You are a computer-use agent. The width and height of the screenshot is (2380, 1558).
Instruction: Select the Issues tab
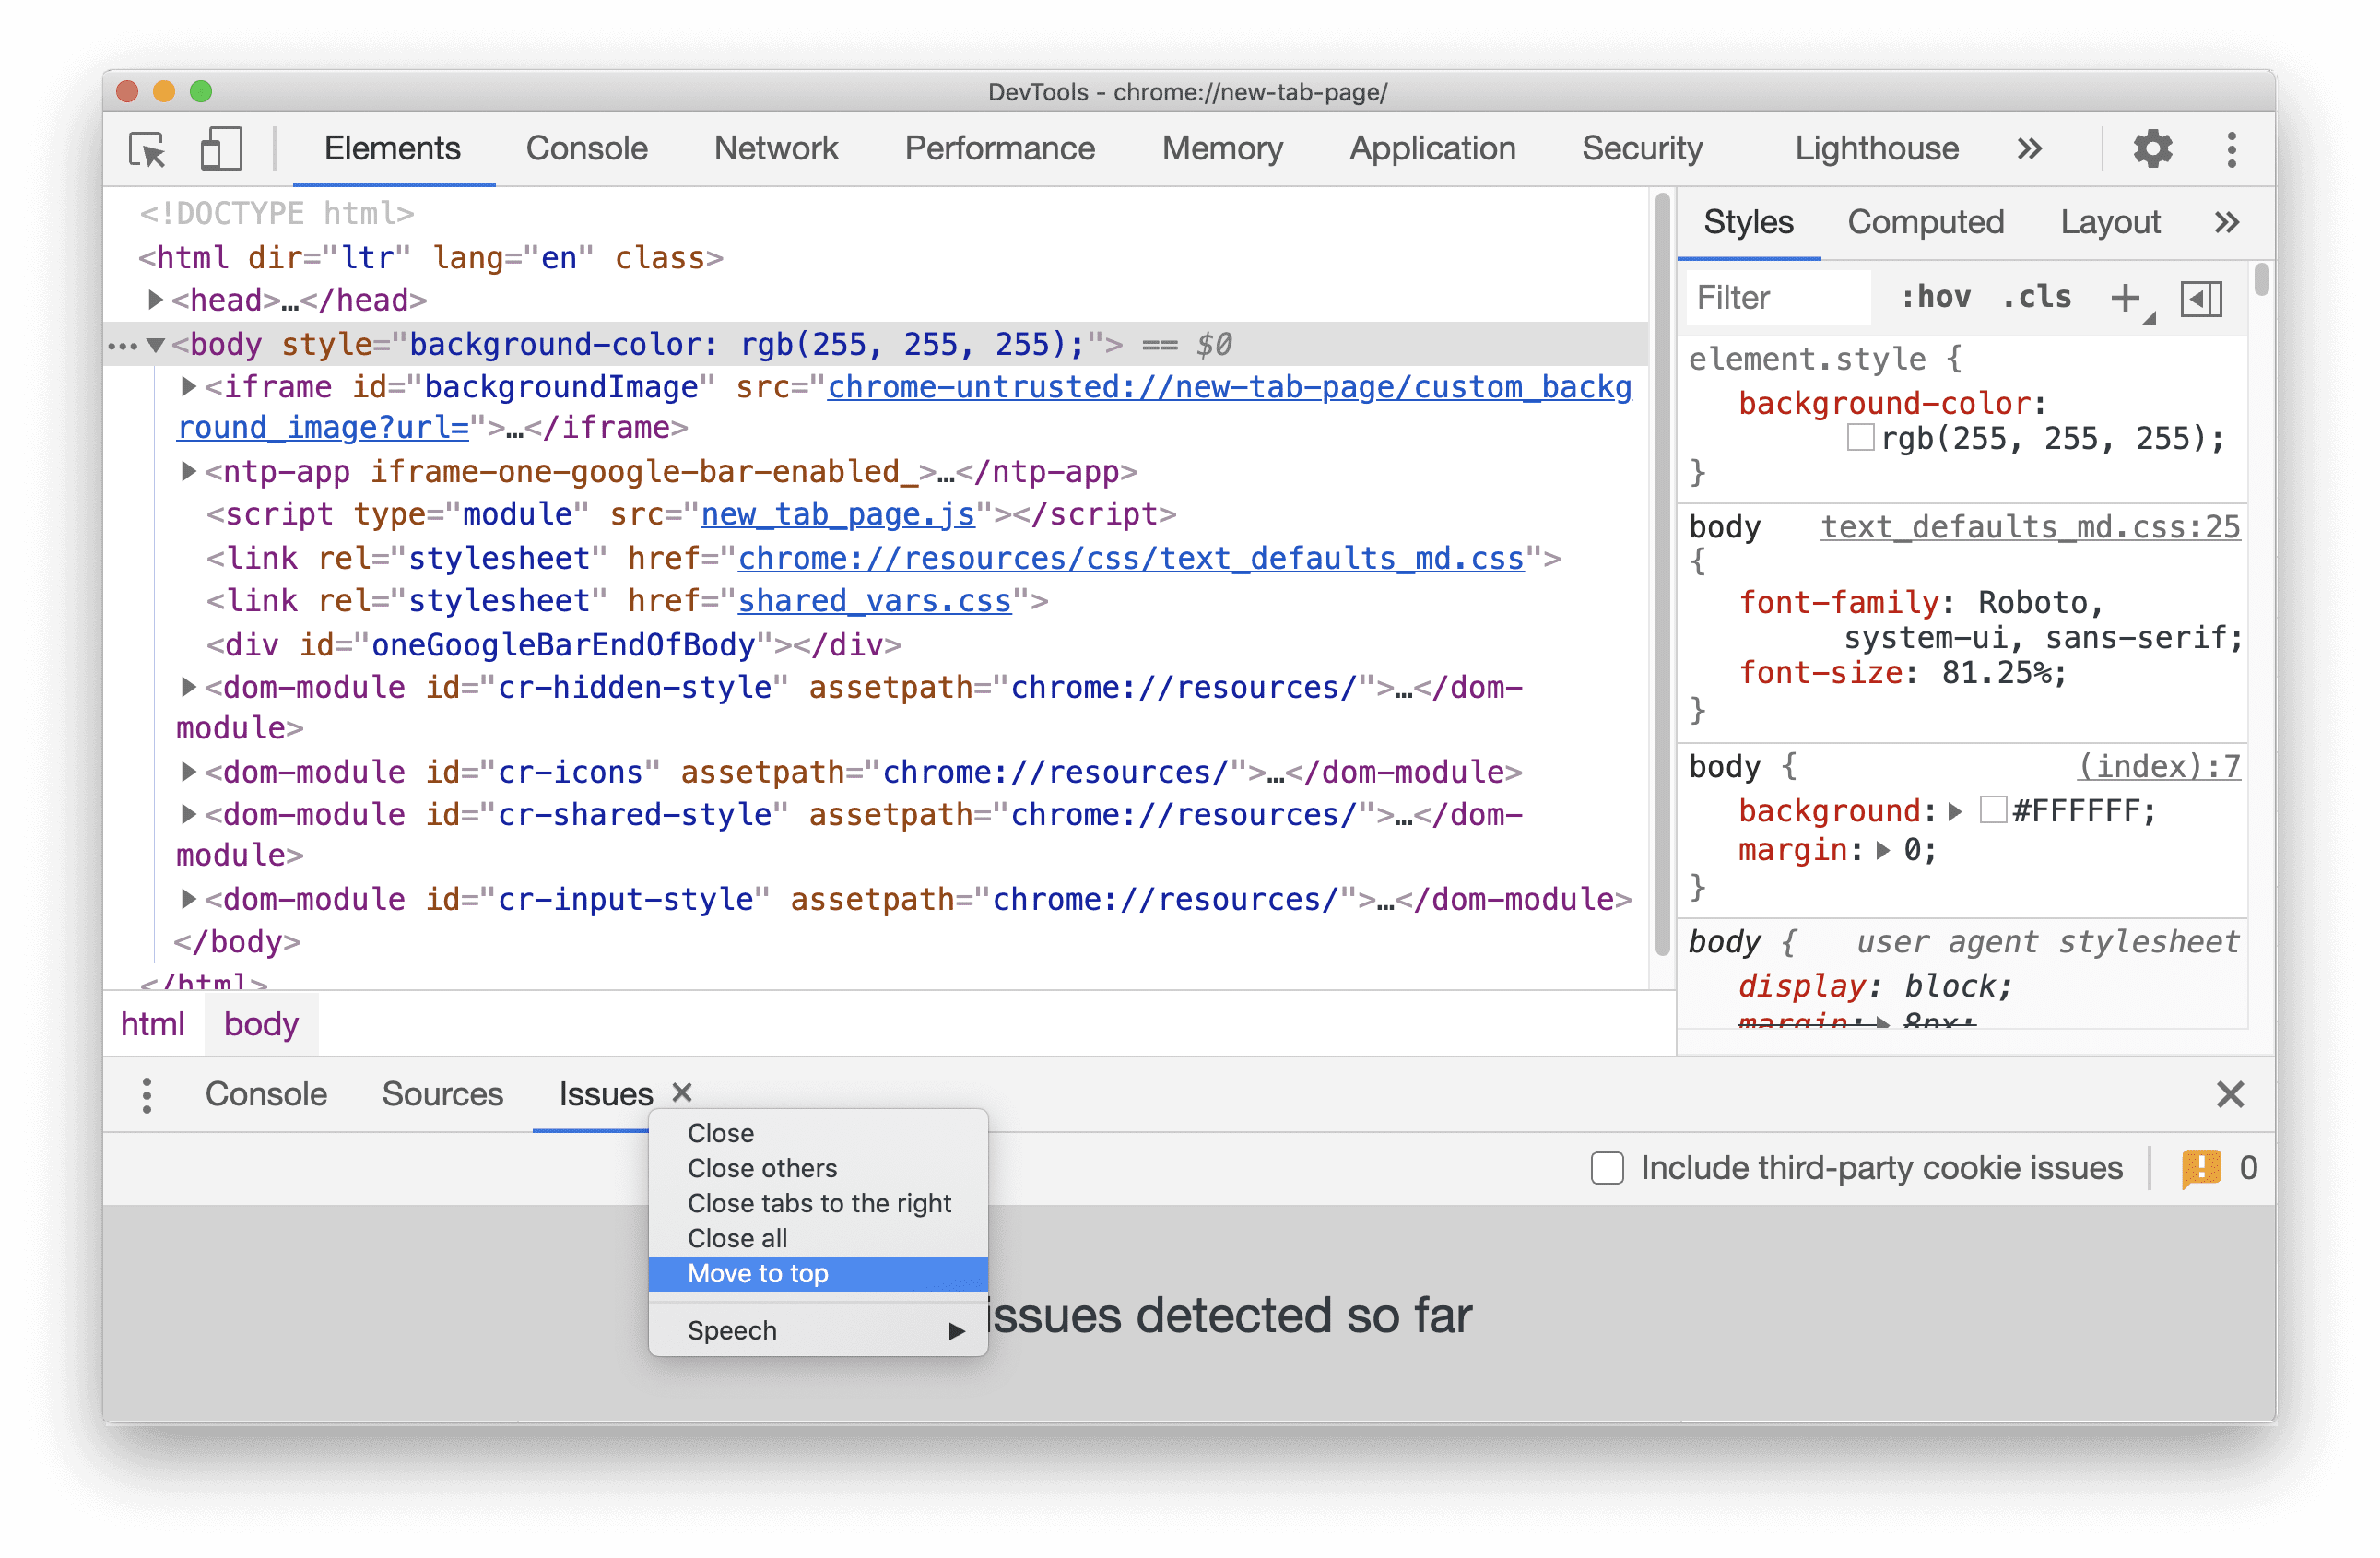click(607, 1093)
